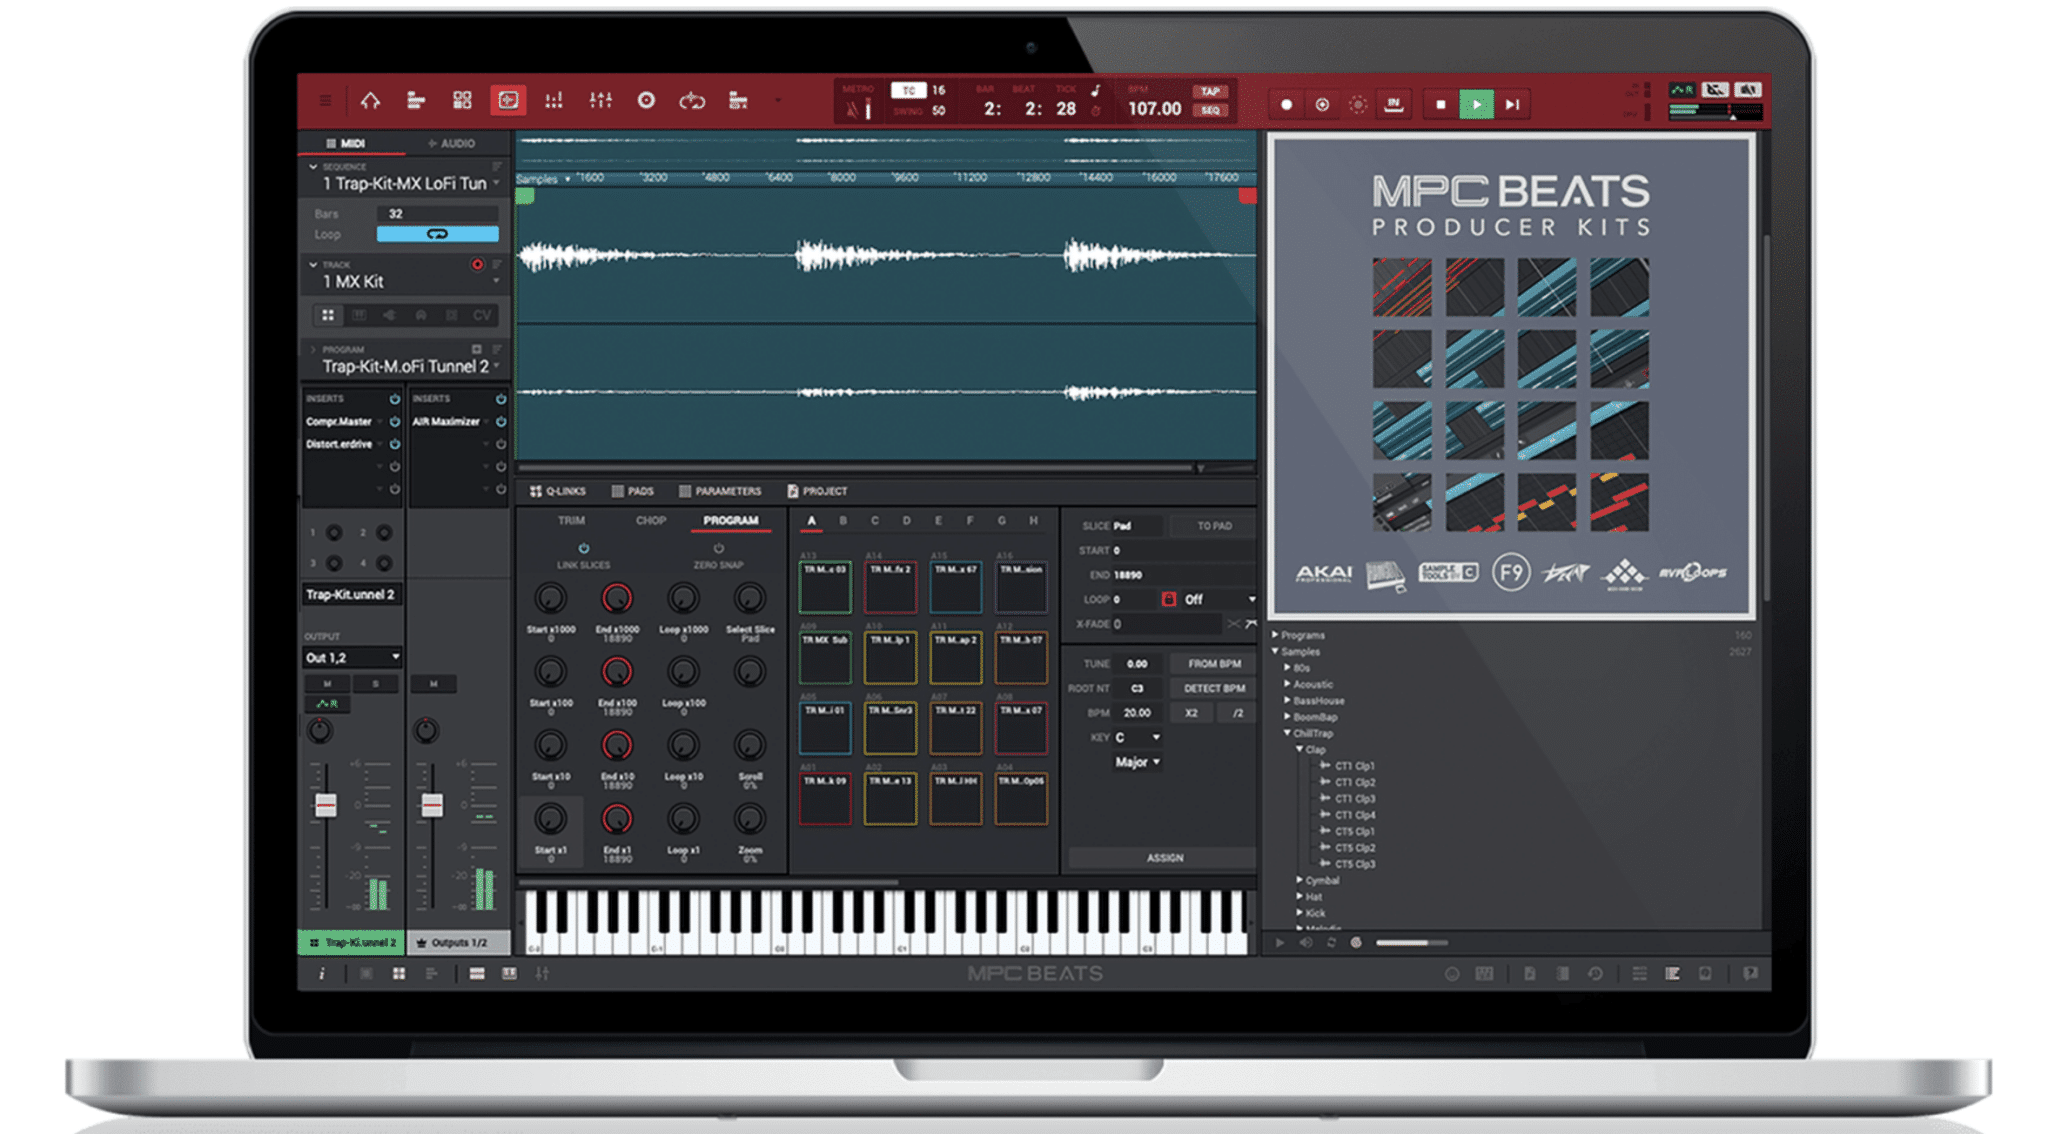The width and height of the screenshot is (2048, 1134).
Task: Mute the Trap-Ki.unnel 2 channel
Action: coord(327,684)
